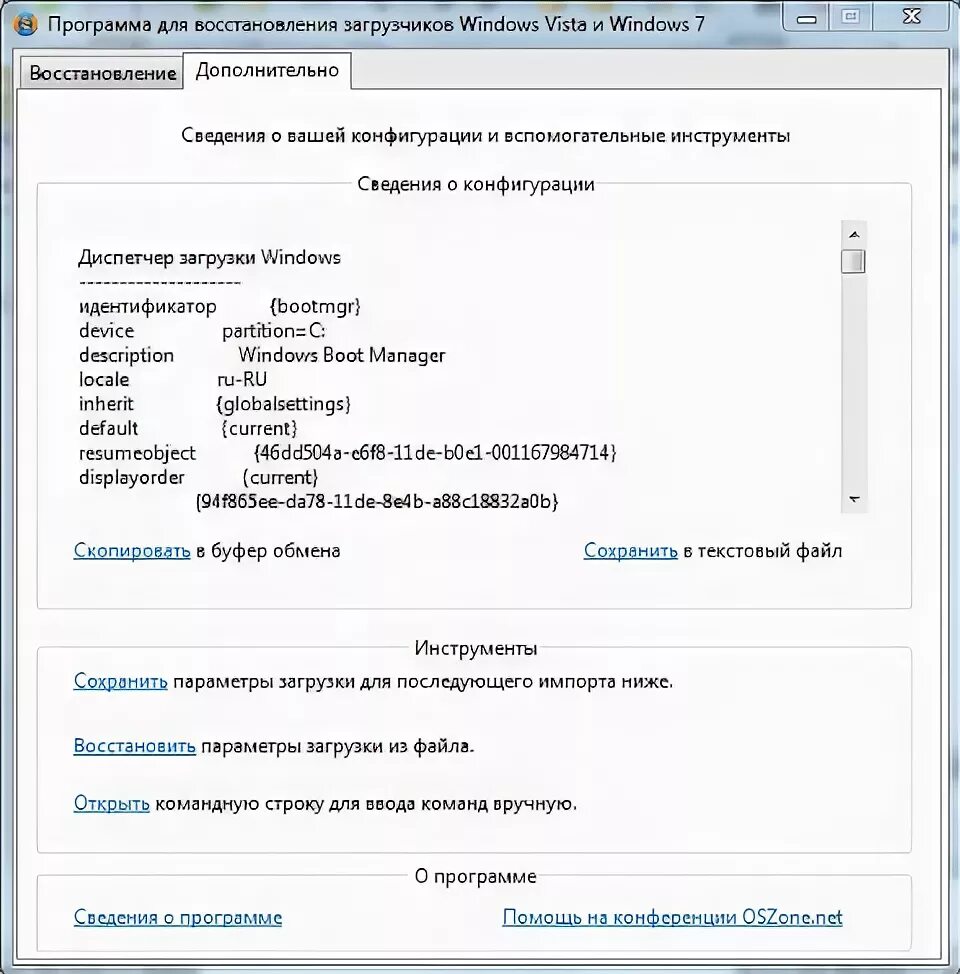The image size is (960, 974).
Task: Open command prompt via the Открыть link
Action: (110, 803)
